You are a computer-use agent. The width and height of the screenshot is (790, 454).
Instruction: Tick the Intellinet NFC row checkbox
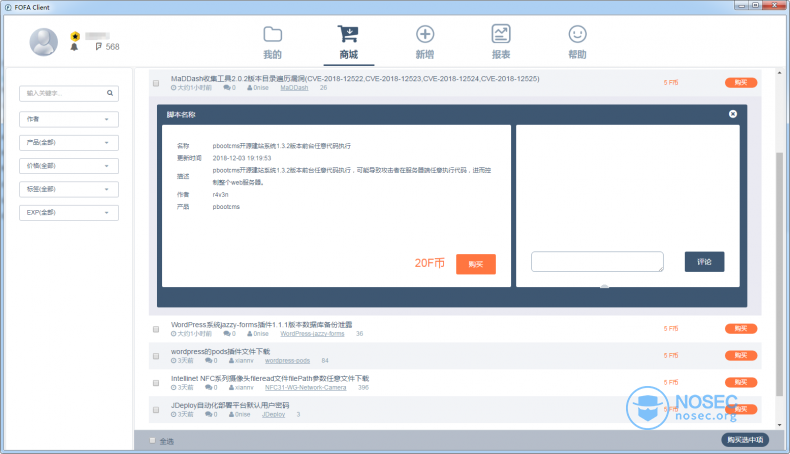pyautogui.click(x=156, y=383)
